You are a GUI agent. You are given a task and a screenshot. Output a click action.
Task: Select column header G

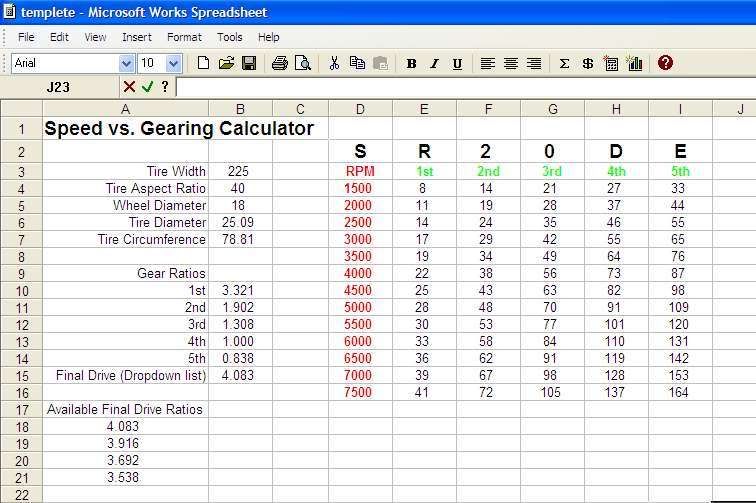pyautogui.click(x=553, y=109)
